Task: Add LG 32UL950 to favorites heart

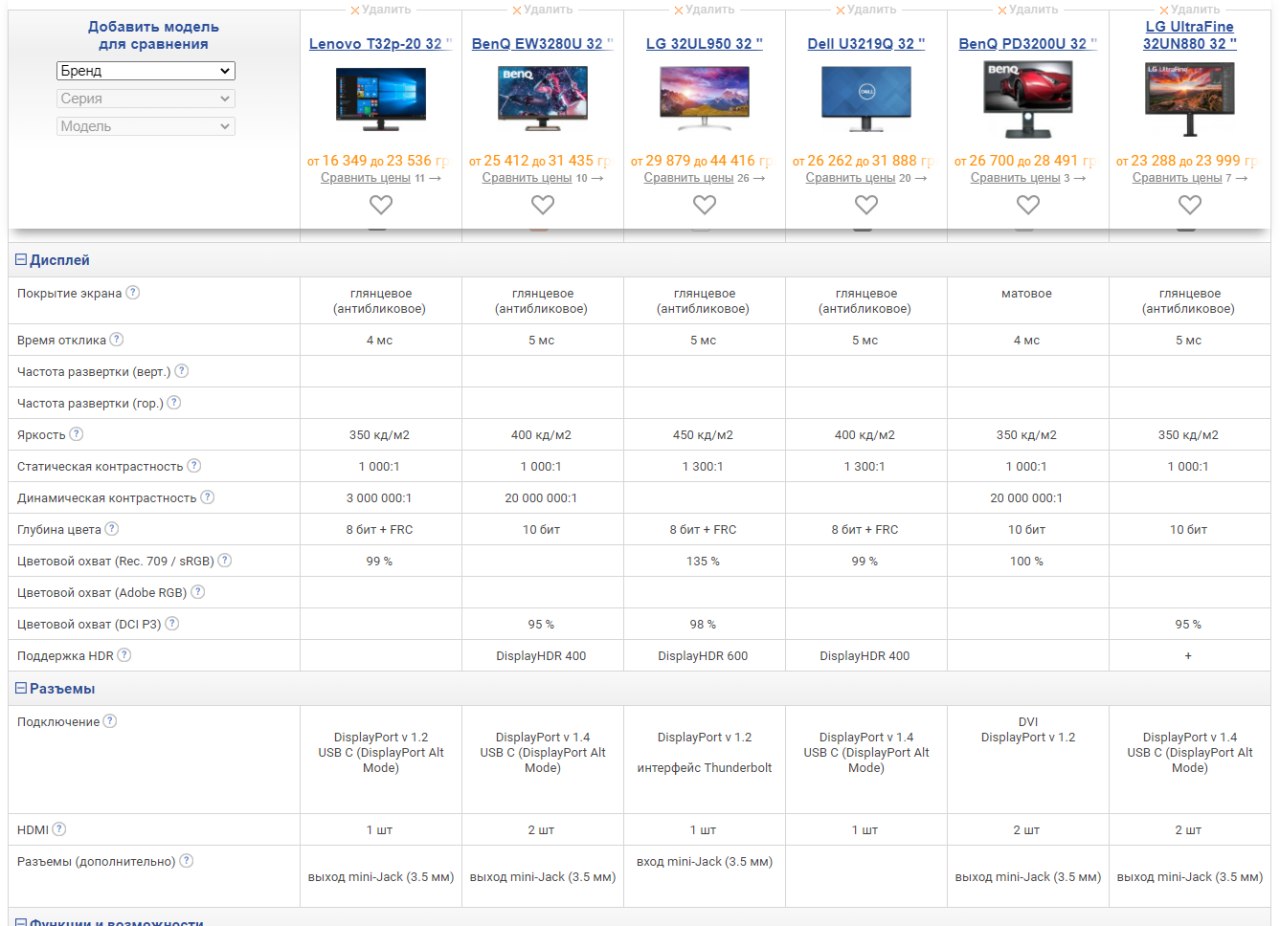Action: (704, 204)
